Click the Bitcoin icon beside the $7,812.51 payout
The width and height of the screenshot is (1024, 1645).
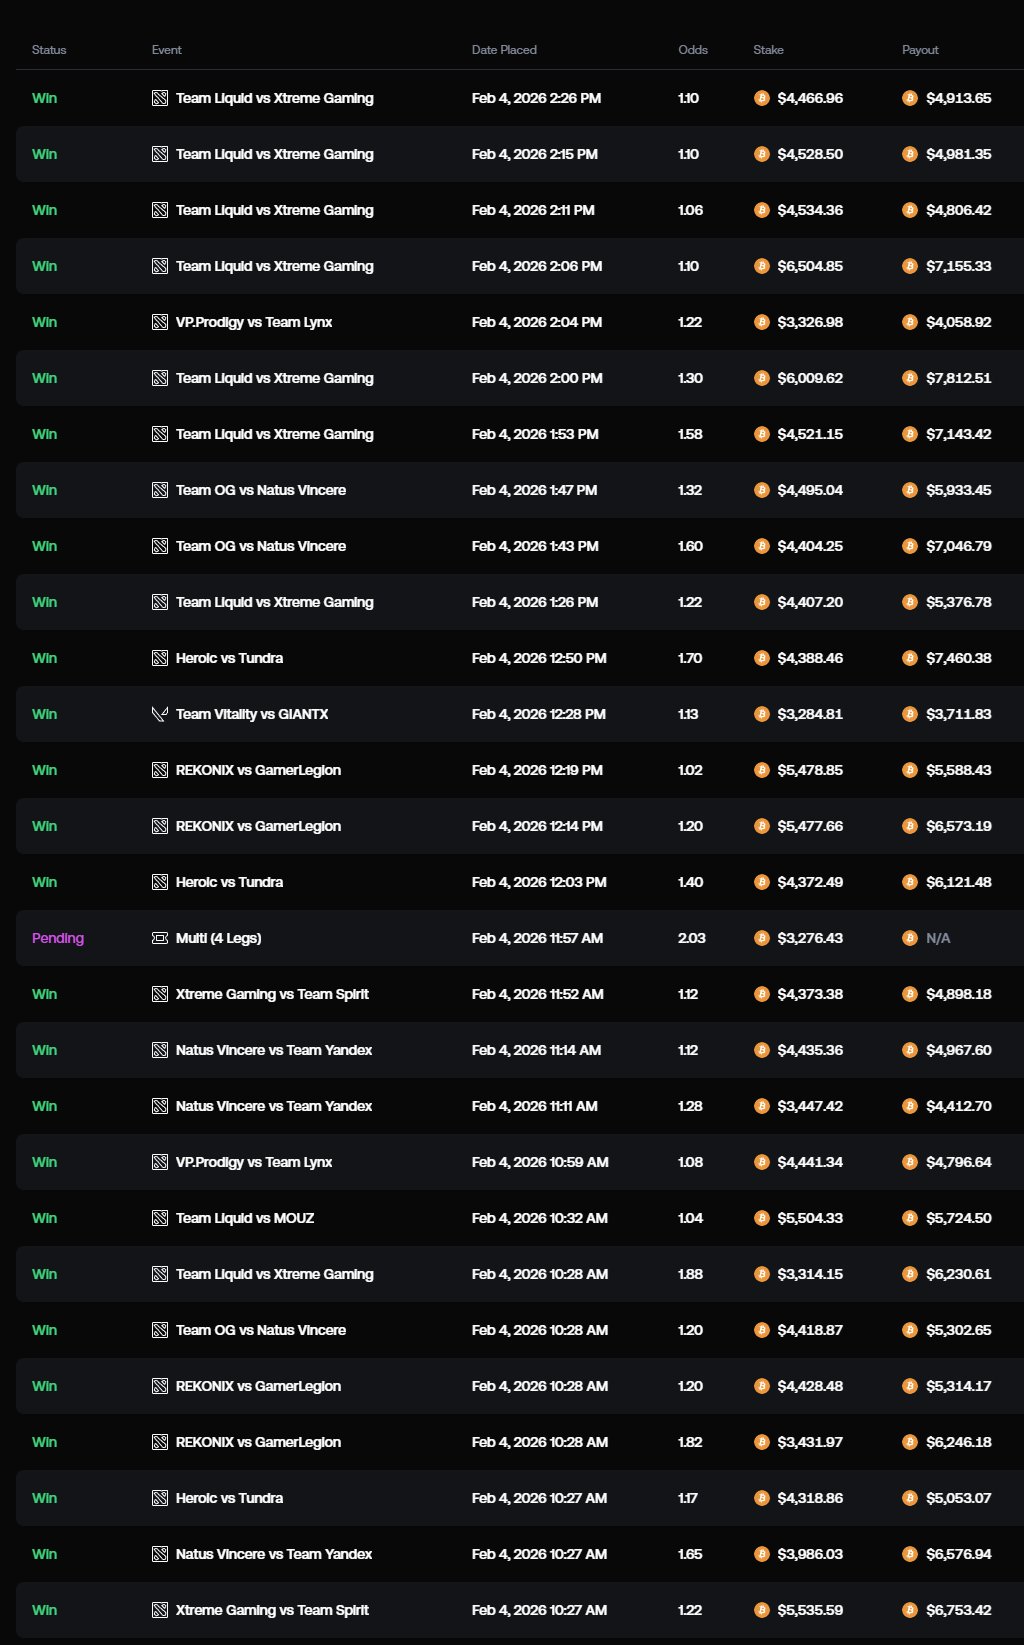point(910,378)
